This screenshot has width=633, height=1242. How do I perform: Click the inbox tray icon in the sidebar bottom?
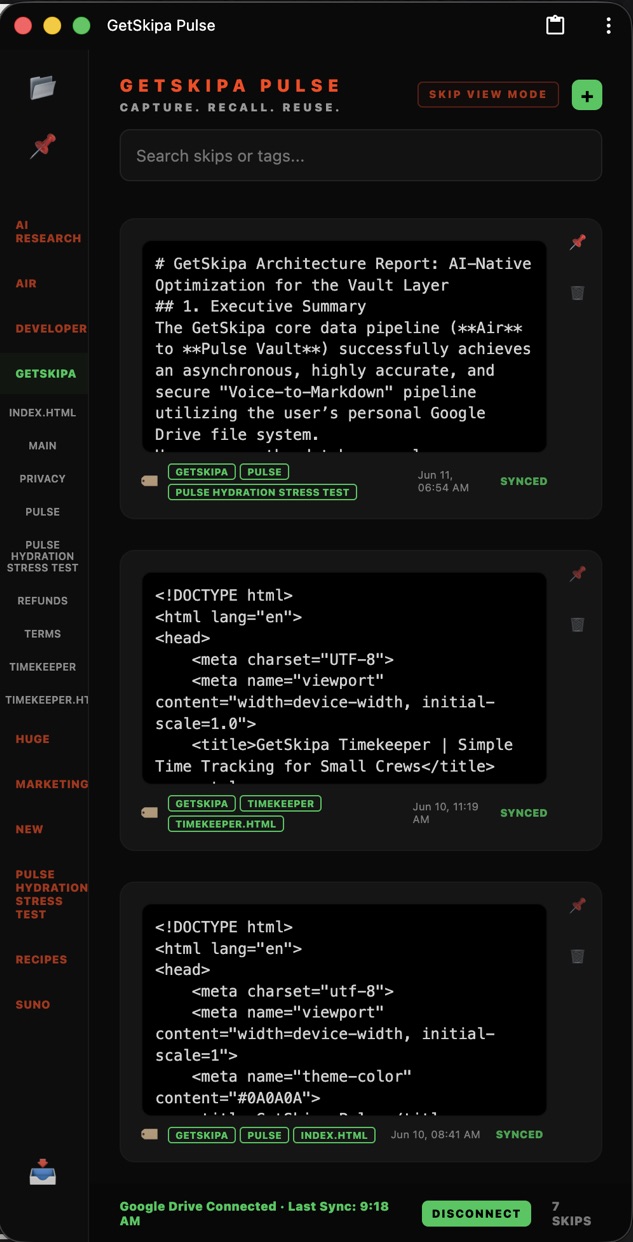pyautogui.click(x=43, y=1171)
